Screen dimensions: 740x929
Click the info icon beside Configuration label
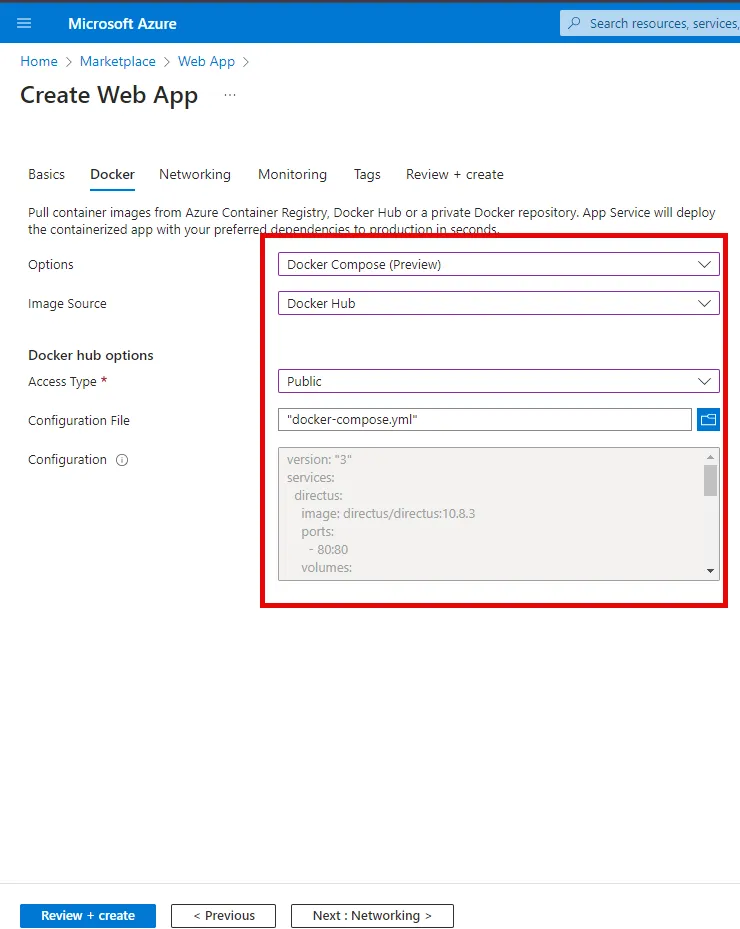click(x=122, y=460)
